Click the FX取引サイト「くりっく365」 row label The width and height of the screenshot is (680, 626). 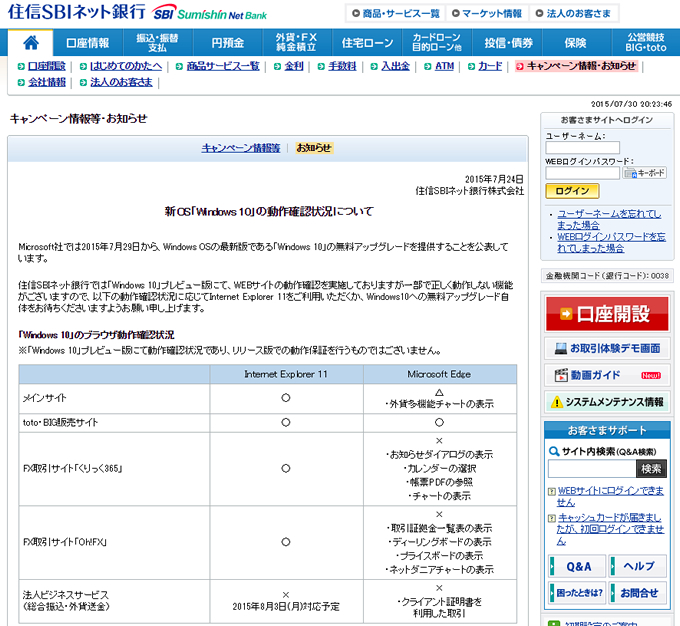coord(72,469)
